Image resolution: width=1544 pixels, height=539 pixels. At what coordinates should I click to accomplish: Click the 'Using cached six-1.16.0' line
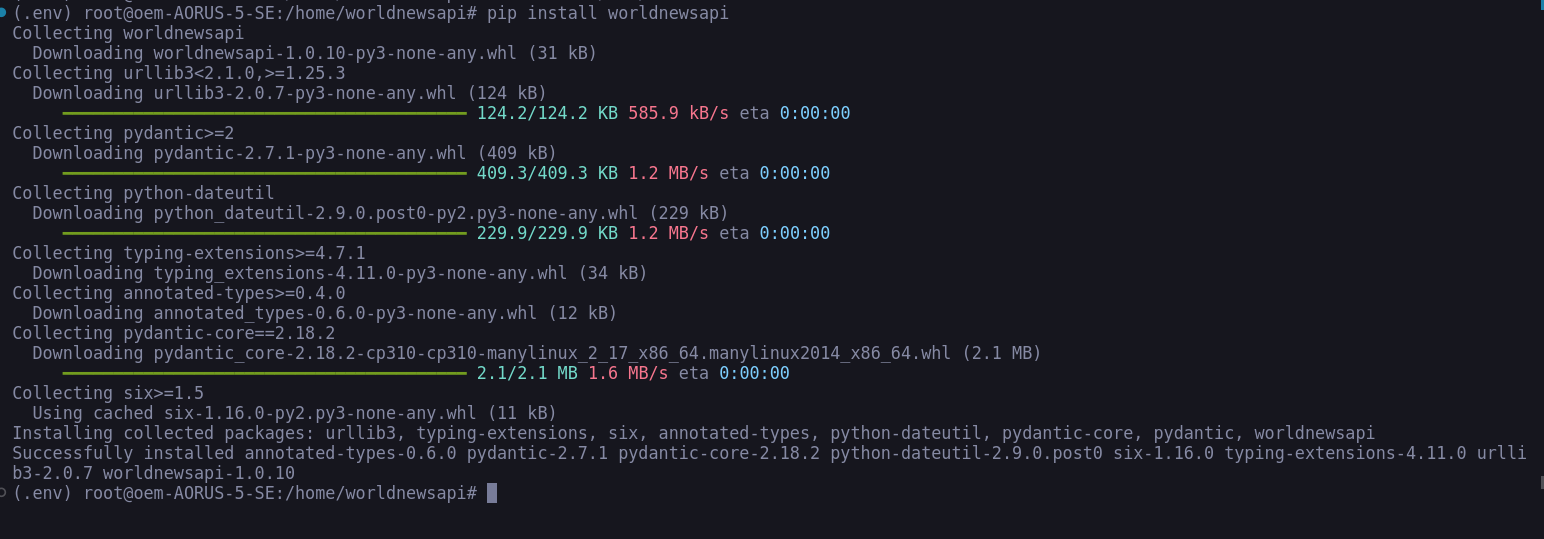(294, 413)
